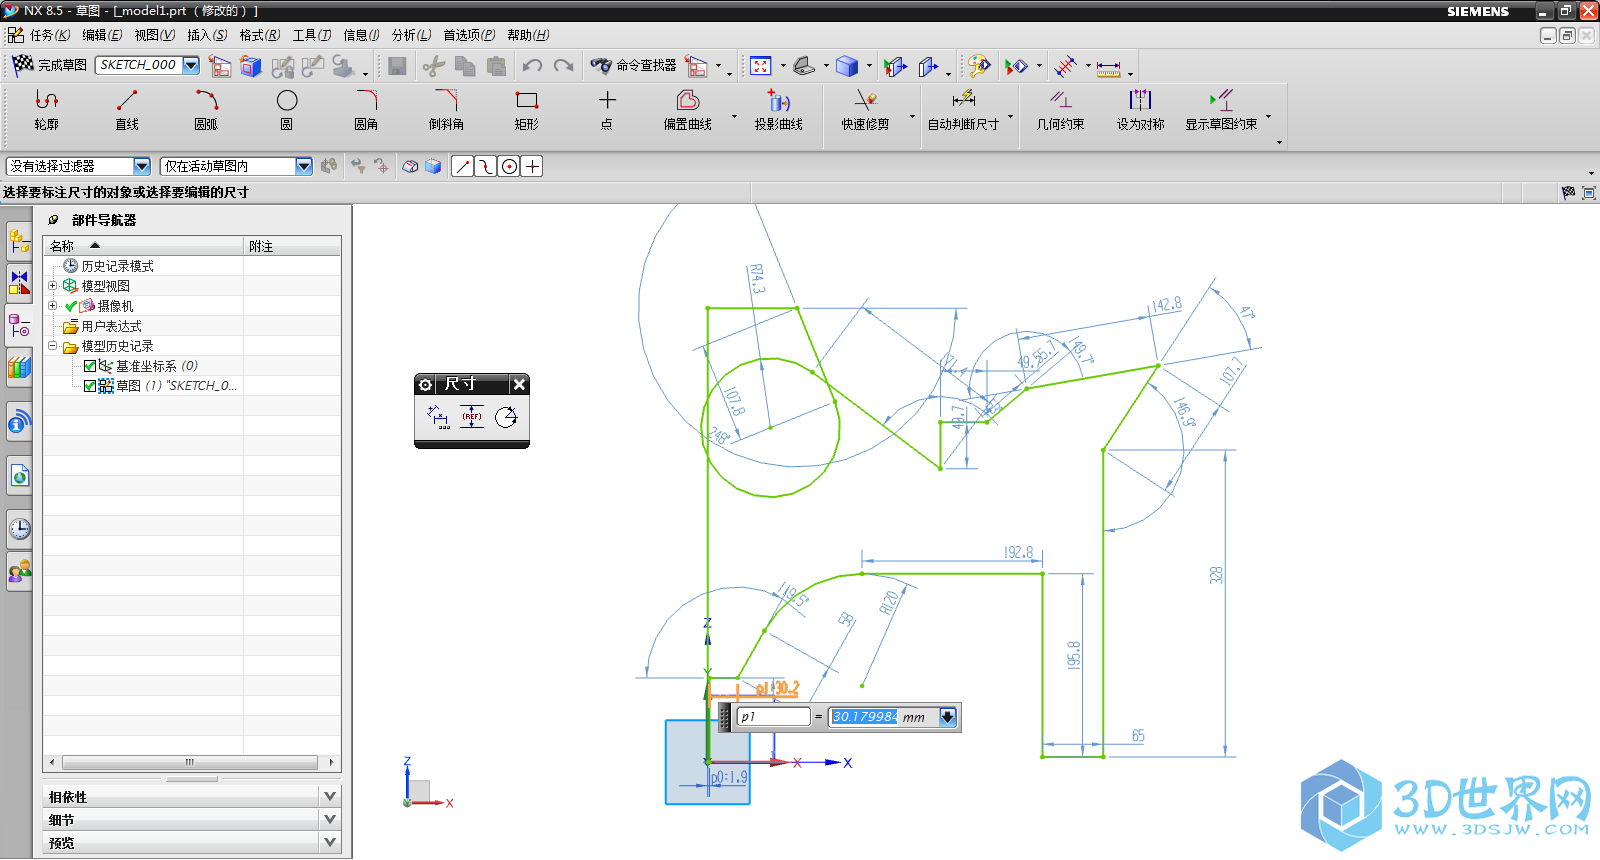Image resolution: width=1600 pixels, height=860 pixels.
Task: Select the 圆角 fillet tool
Action: click(366, 110)
